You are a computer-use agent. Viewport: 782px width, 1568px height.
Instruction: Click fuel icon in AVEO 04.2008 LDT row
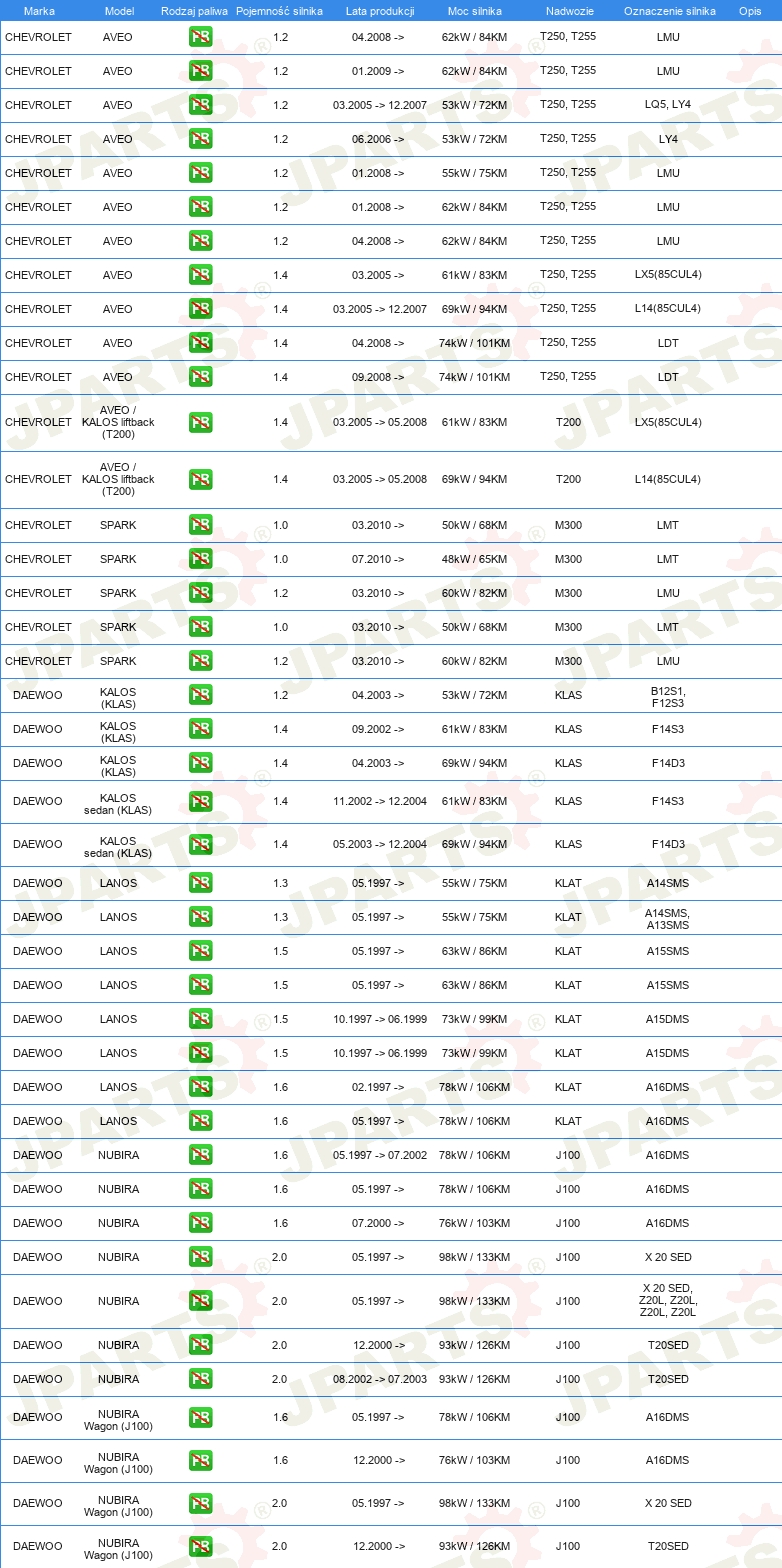pos(200,343)
